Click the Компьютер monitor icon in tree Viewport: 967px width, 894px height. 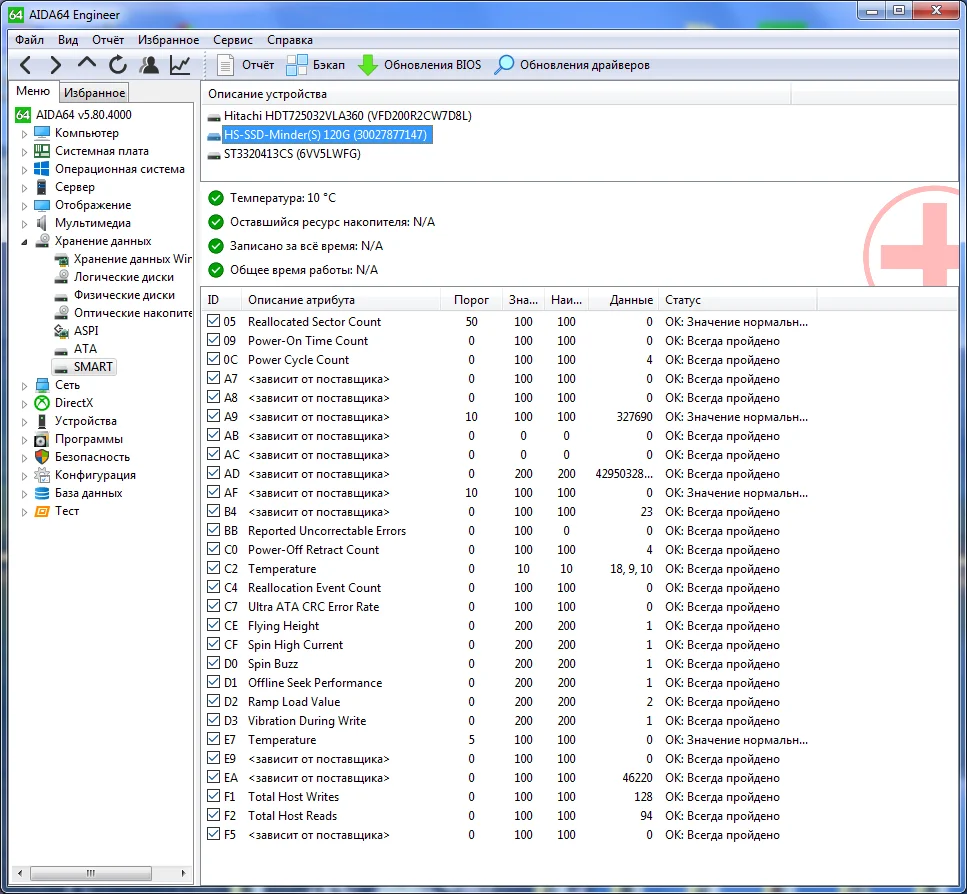pos(42,133)
